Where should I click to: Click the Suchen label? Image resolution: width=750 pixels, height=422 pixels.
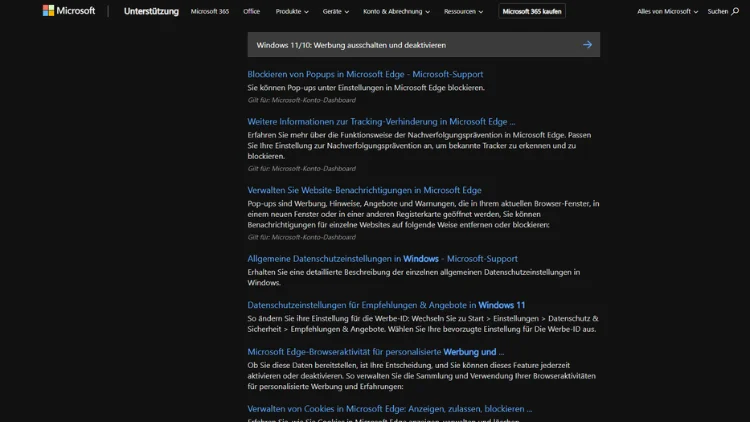pyautogui.click(x=717, y=11)
